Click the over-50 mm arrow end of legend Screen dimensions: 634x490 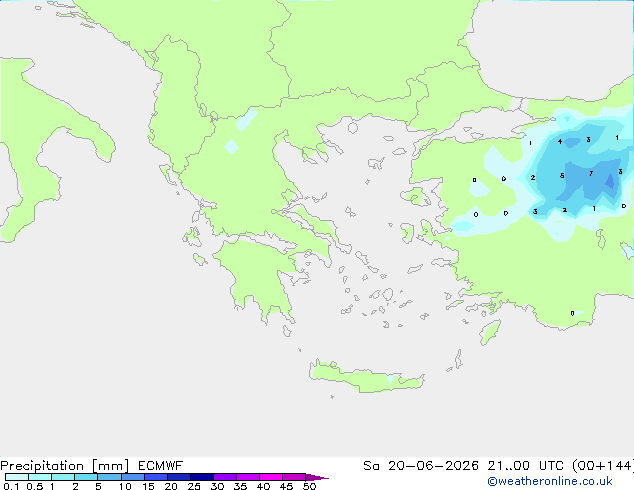317,477
